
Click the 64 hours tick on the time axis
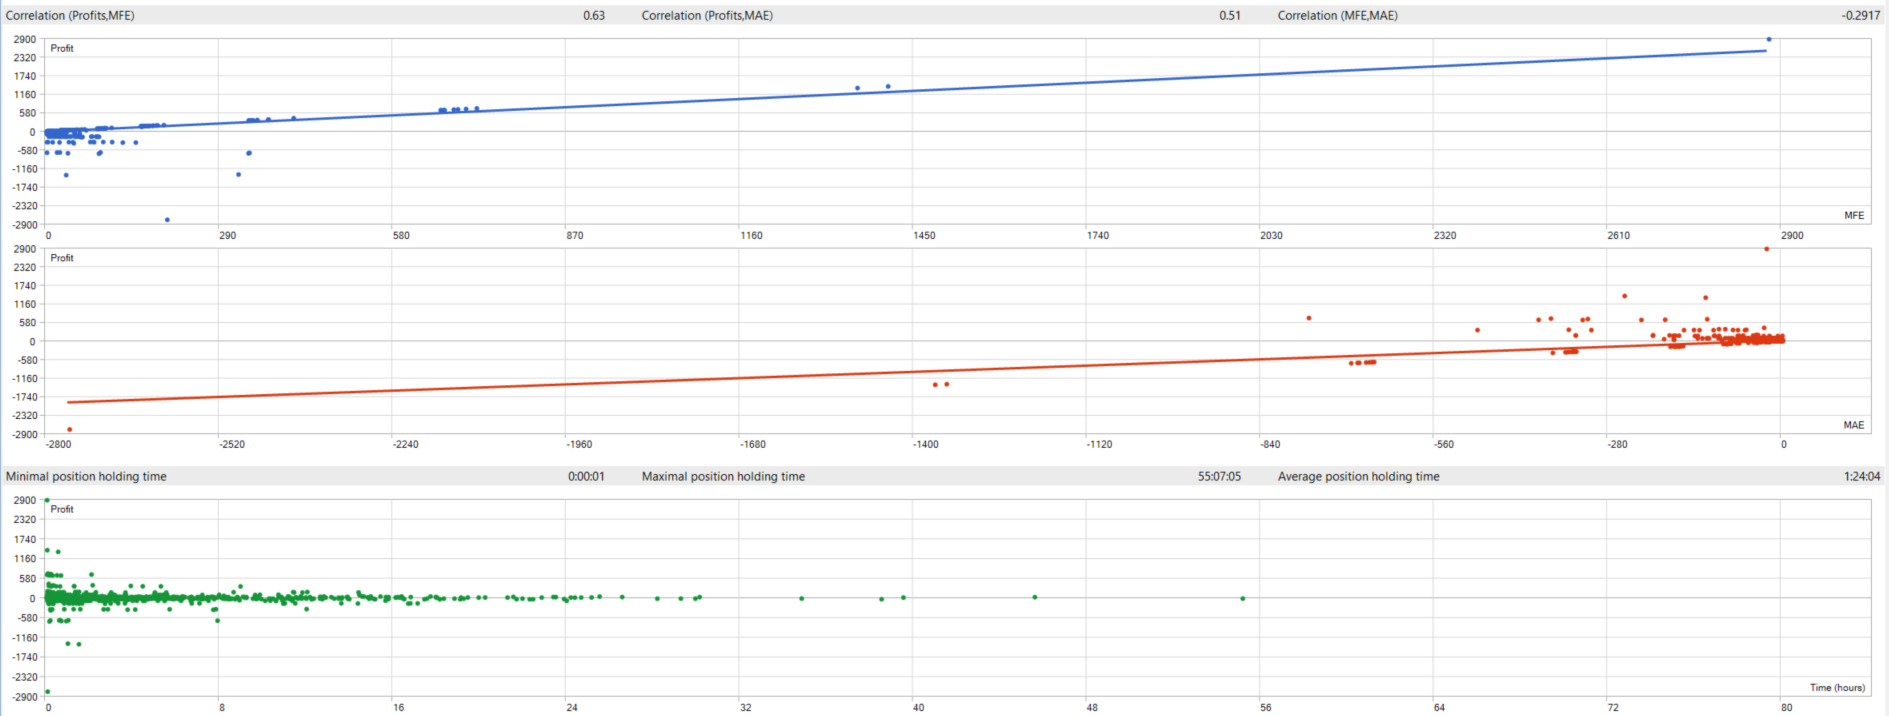pyautogui.click(x=1439, y=707)
